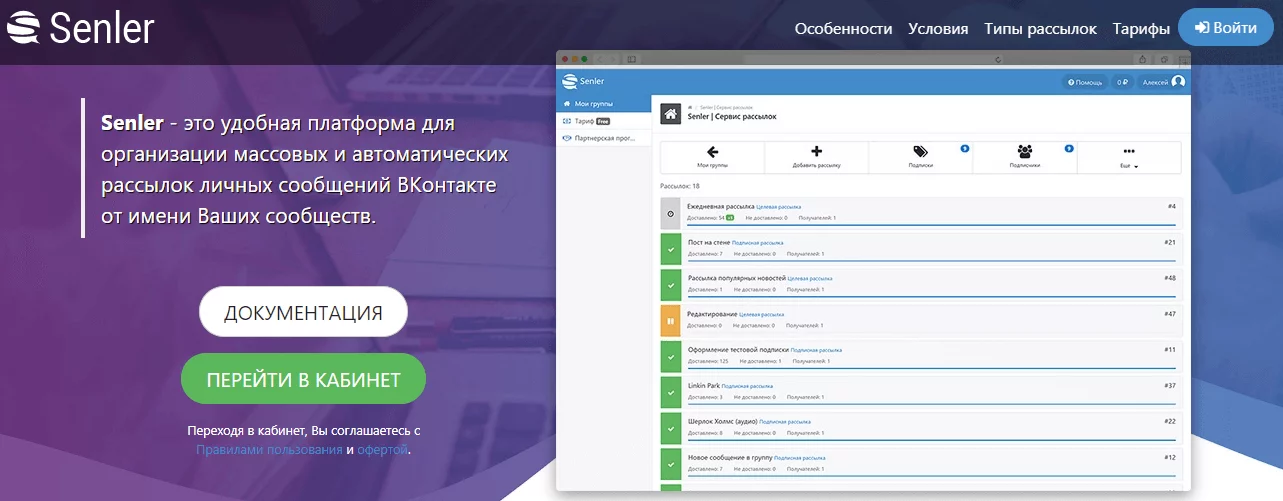This screenshot has width=1283, height=501.
Task: Click Целевая рассылка label next to Редактирование
Action: click(x=761, y=314)
